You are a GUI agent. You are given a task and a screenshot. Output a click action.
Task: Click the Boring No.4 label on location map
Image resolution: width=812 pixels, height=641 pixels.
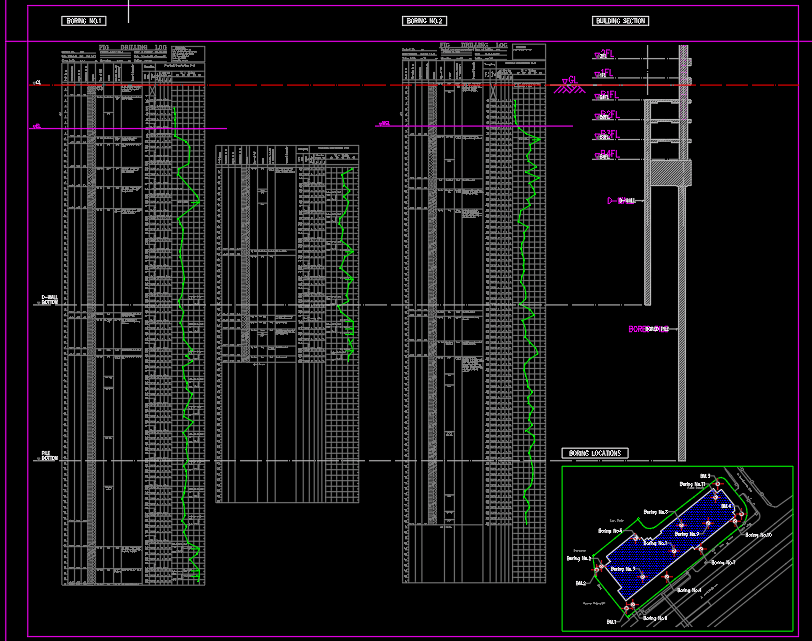pos(689,590)
